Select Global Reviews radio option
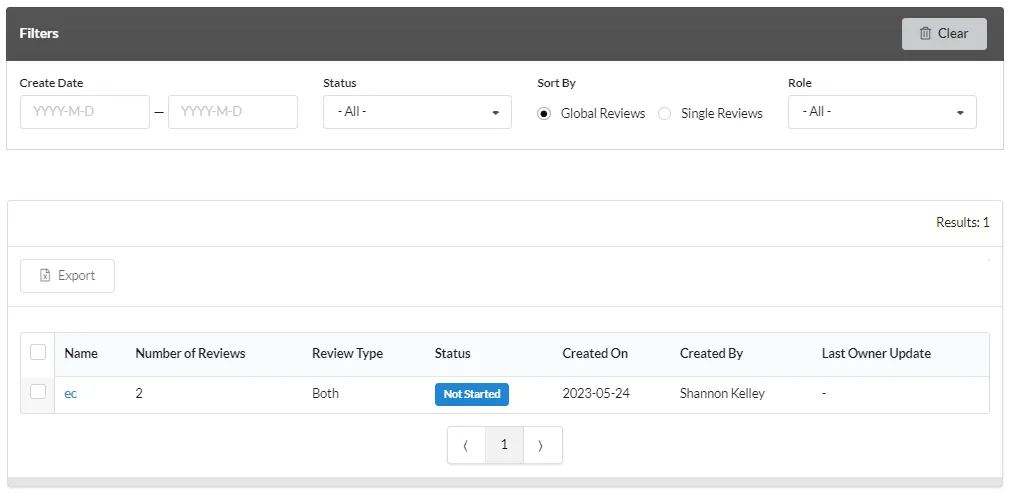Image resolution: width=1010 pixels, height=499 pixels. [544, 114]
